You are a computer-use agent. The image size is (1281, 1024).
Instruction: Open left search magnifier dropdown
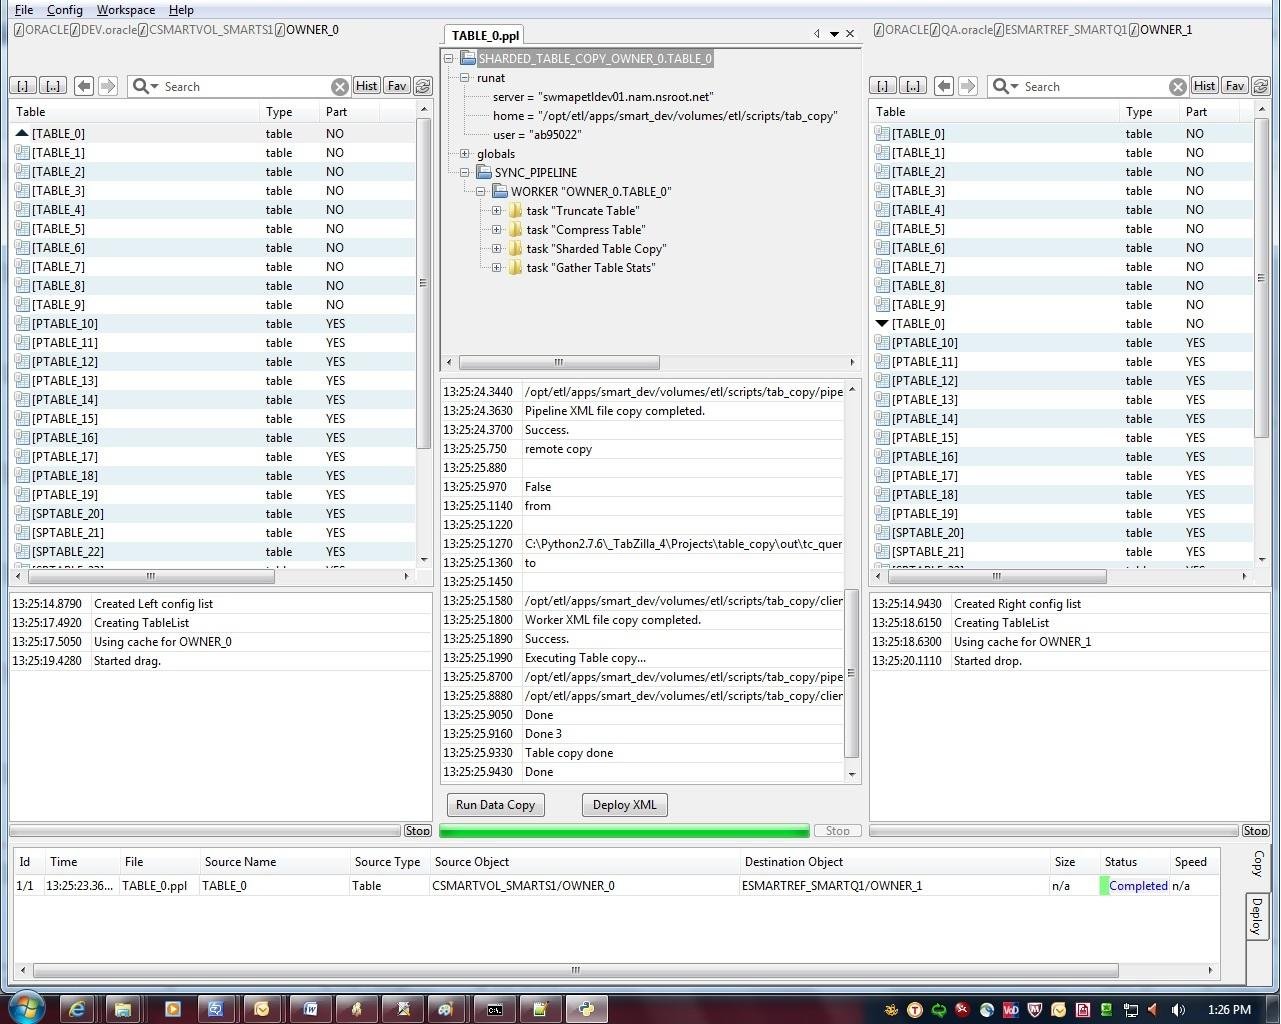tap(145, 86)
